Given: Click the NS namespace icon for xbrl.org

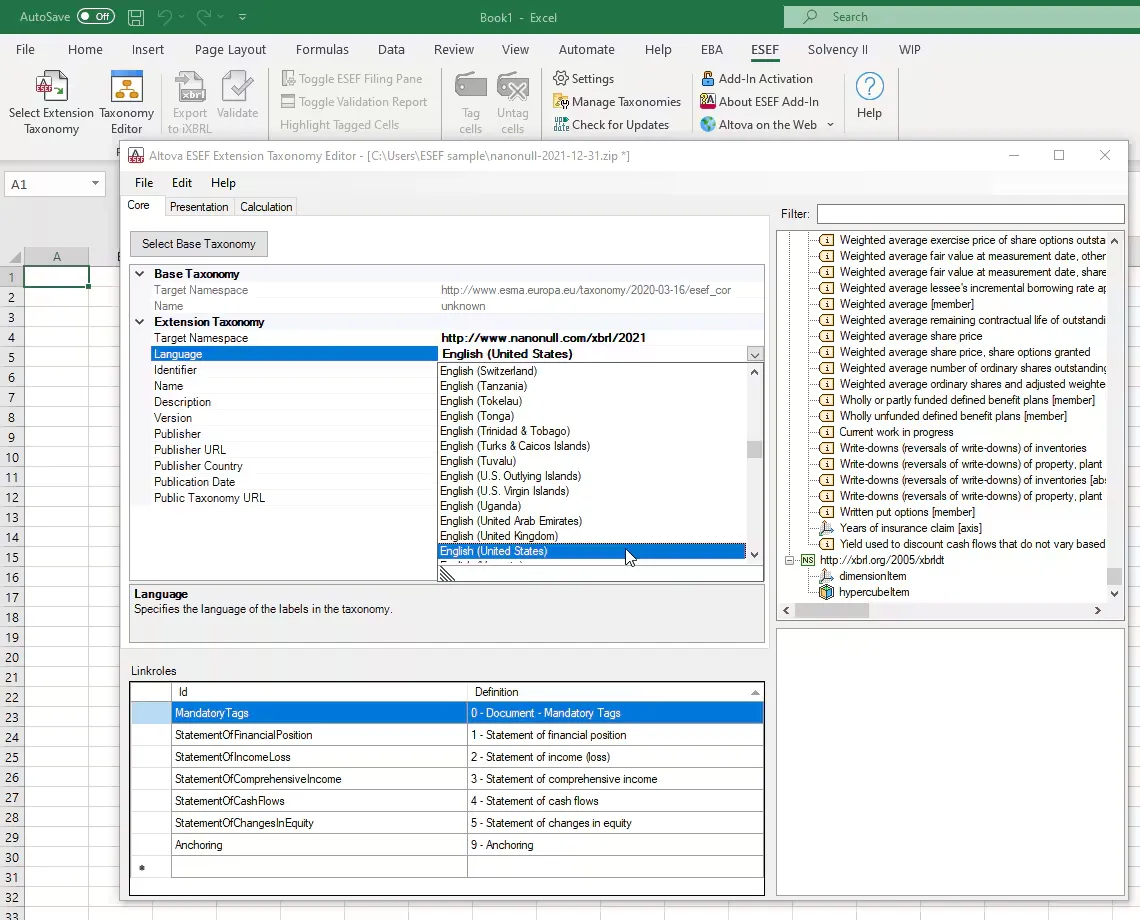Looking at the screenshot, I should click(x=808, y=560).
